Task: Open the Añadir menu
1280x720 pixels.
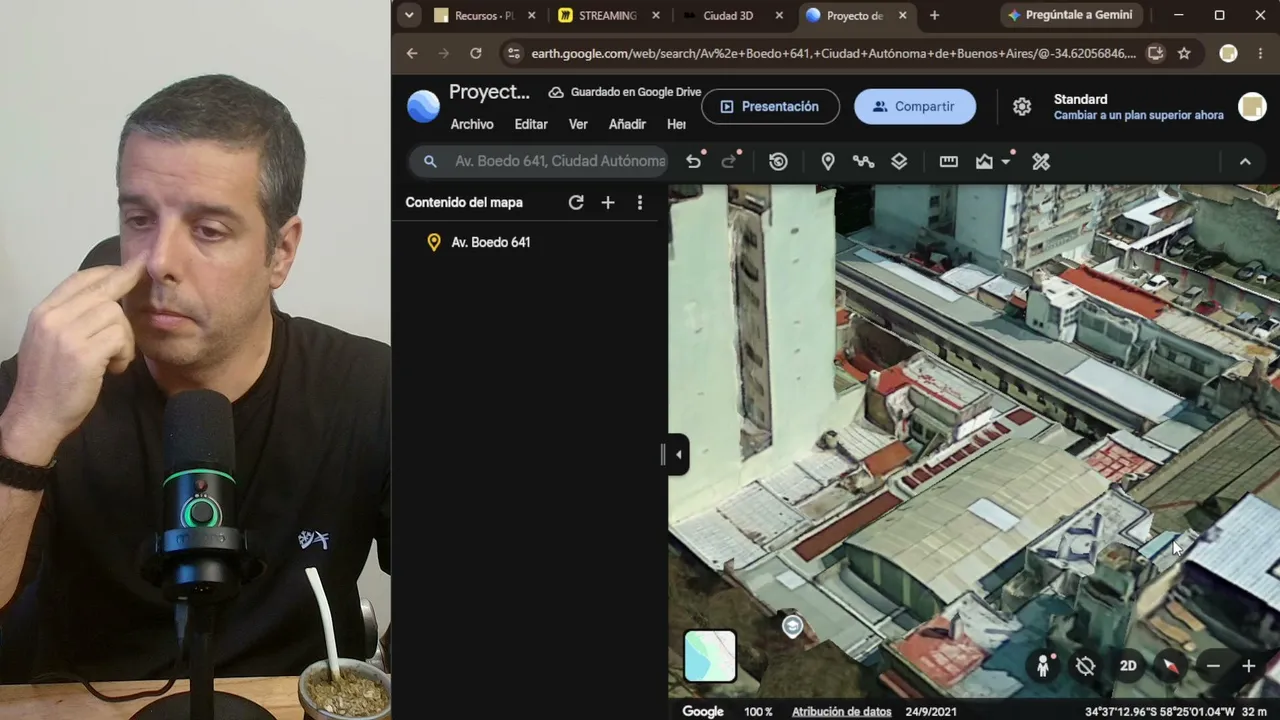Action: (627, 124)
